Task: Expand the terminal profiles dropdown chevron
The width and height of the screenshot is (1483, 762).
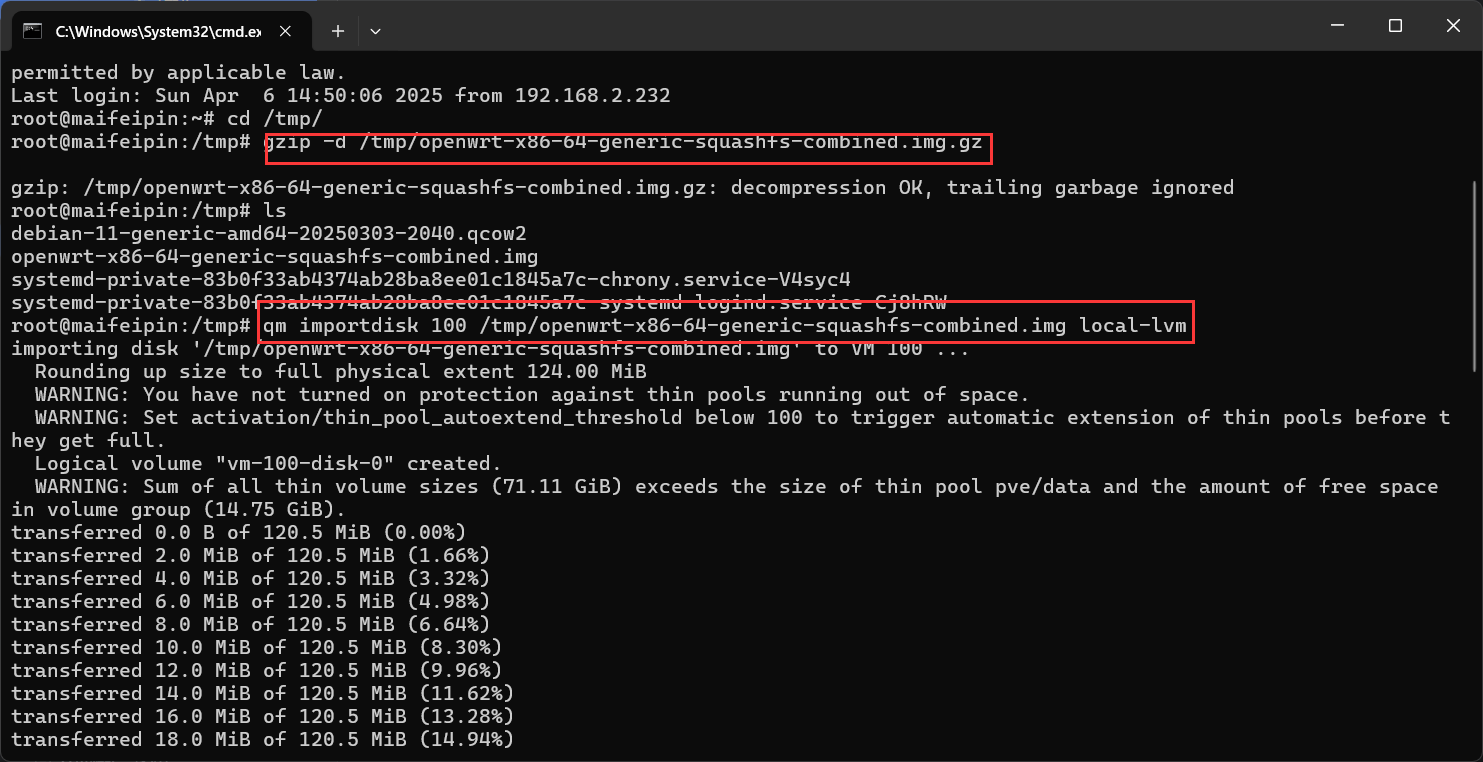Action: (x=375, y=31)
